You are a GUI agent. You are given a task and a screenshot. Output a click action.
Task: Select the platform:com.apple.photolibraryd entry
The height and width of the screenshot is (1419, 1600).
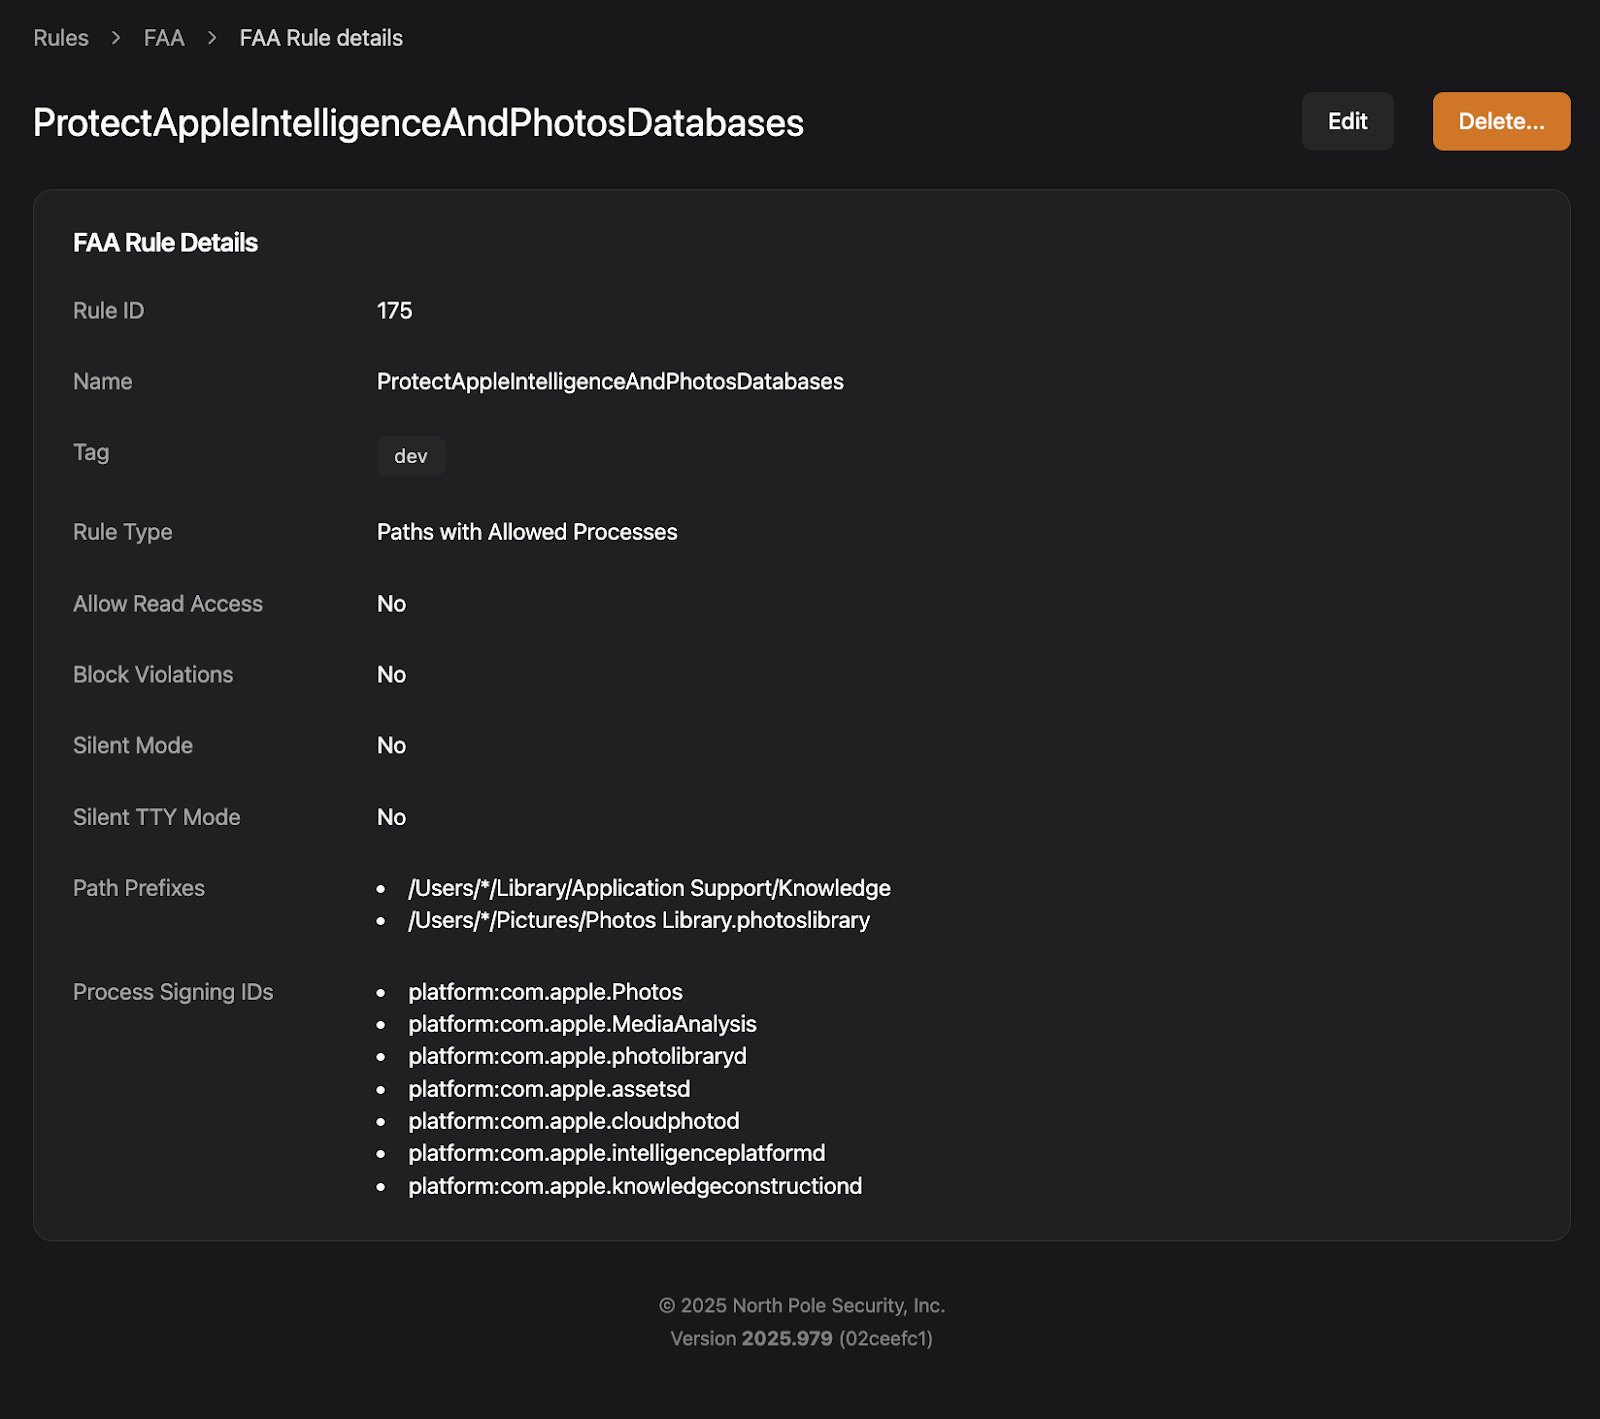click(577, 1056)
